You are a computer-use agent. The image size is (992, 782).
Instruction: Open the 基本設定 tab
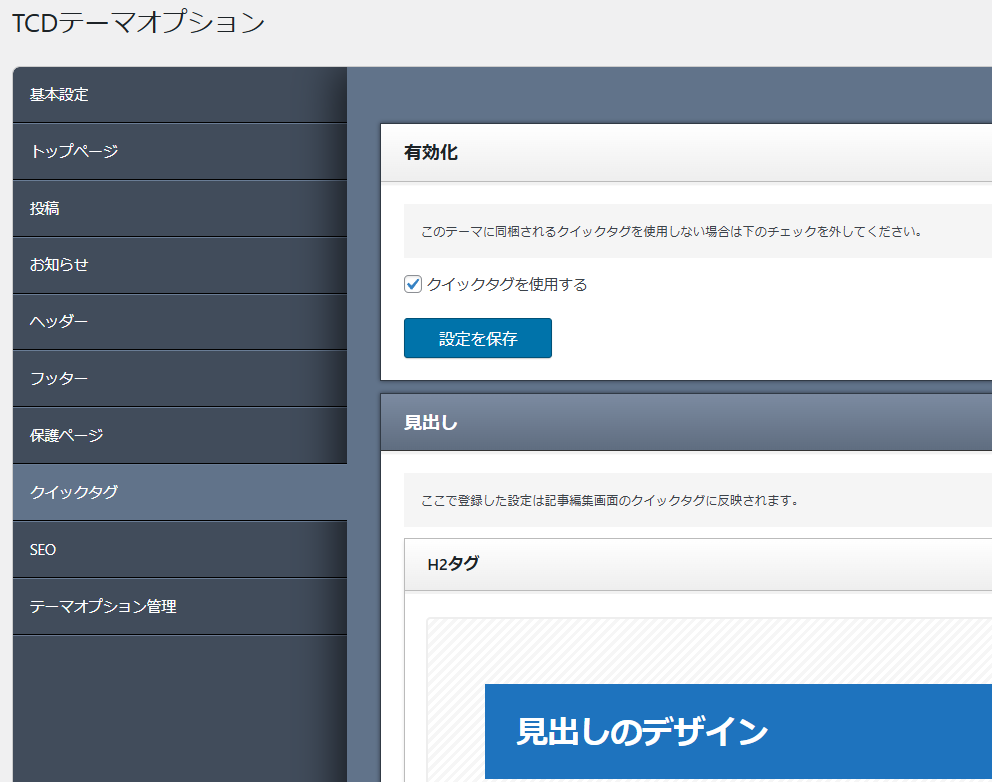(x=180, y=95)
